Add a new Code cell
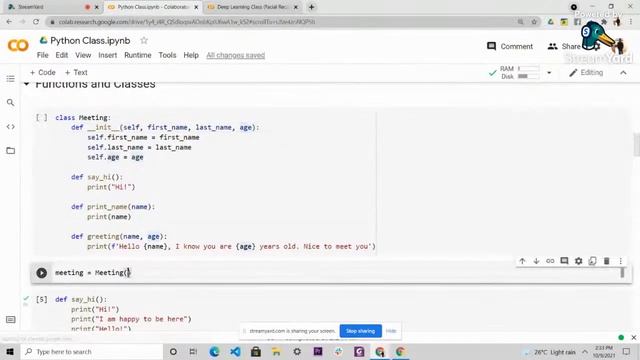The image size is (640, 360). 42,72
